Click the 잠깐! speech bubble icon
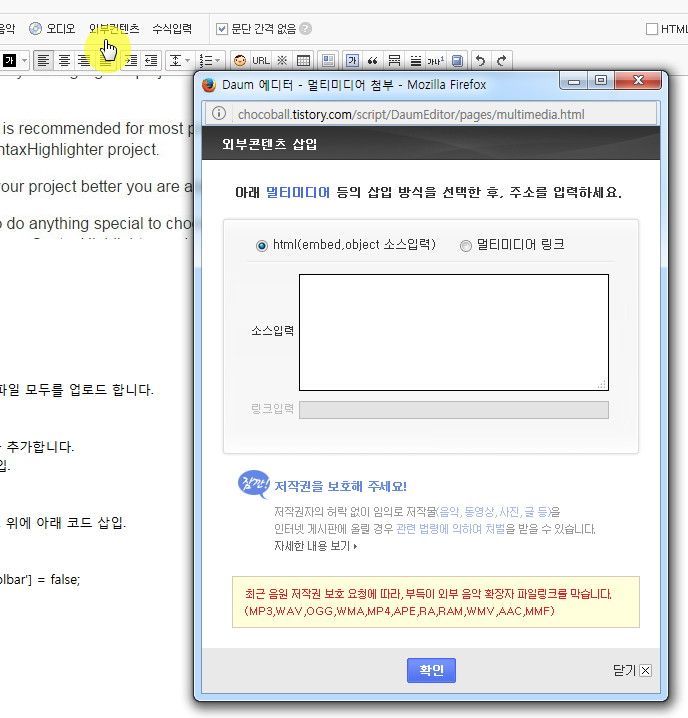Image resolution: width=688 pixels, height=718 pixels. coord(253,484)
